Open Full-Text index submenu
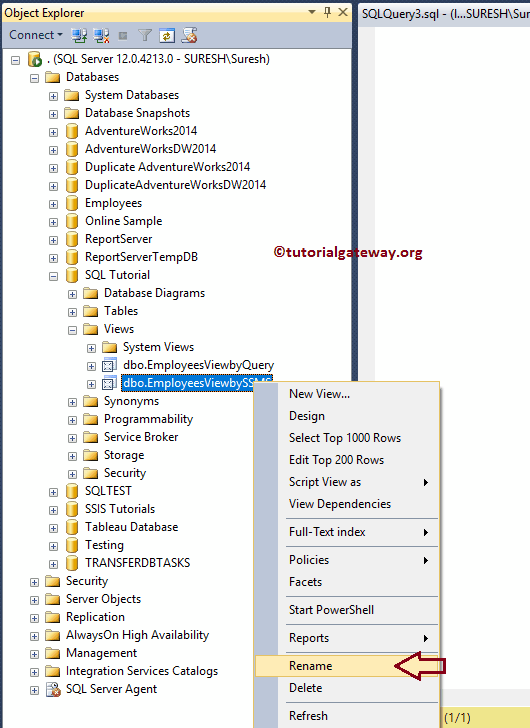 [346, 532]
